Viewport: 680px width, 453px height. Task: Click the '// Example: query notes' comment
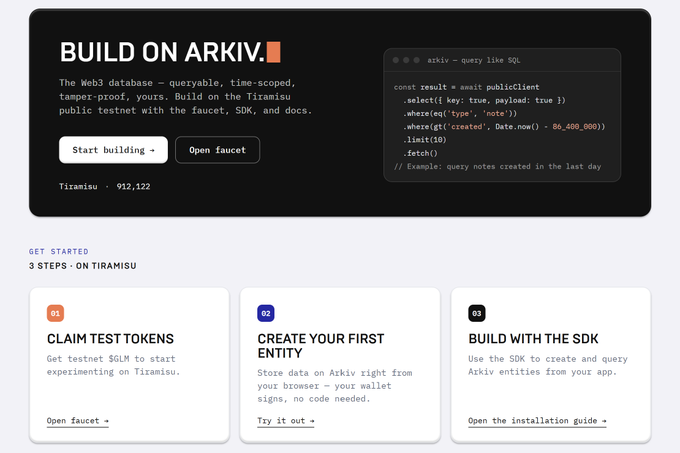coord(497,166)
